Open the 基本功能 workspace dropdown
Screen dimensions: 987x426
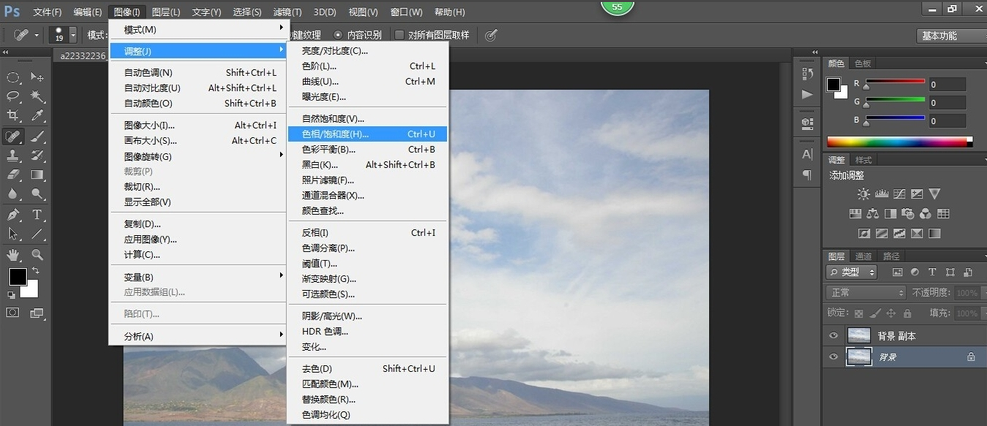951,36
